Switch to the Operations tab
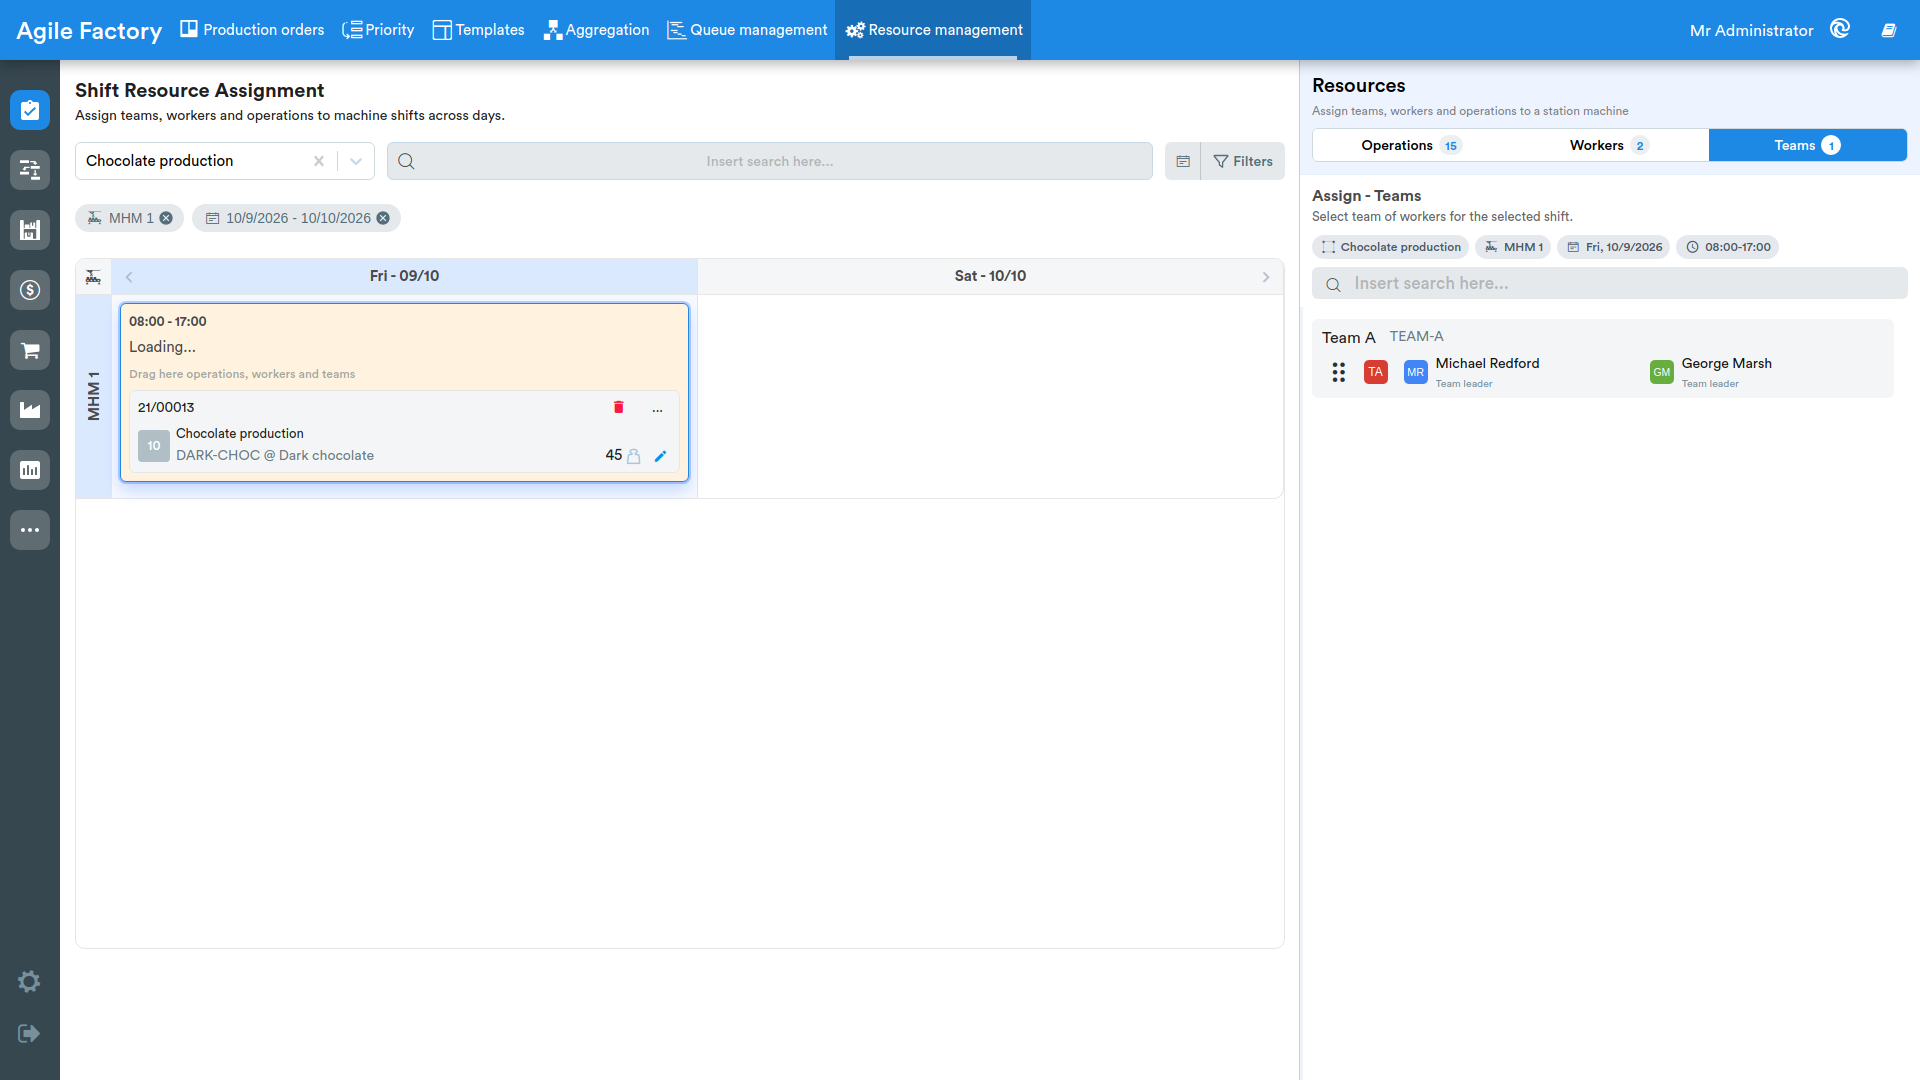 point(1411,145)
